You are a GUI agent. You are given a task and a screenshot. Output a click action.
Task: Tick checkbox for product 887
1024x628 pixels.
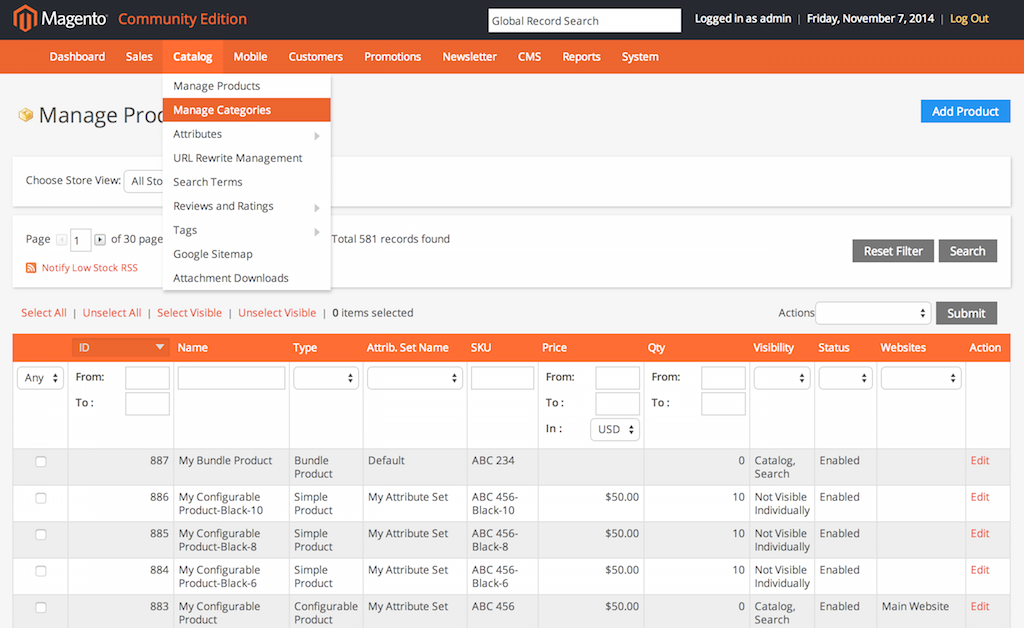point(40,462)
